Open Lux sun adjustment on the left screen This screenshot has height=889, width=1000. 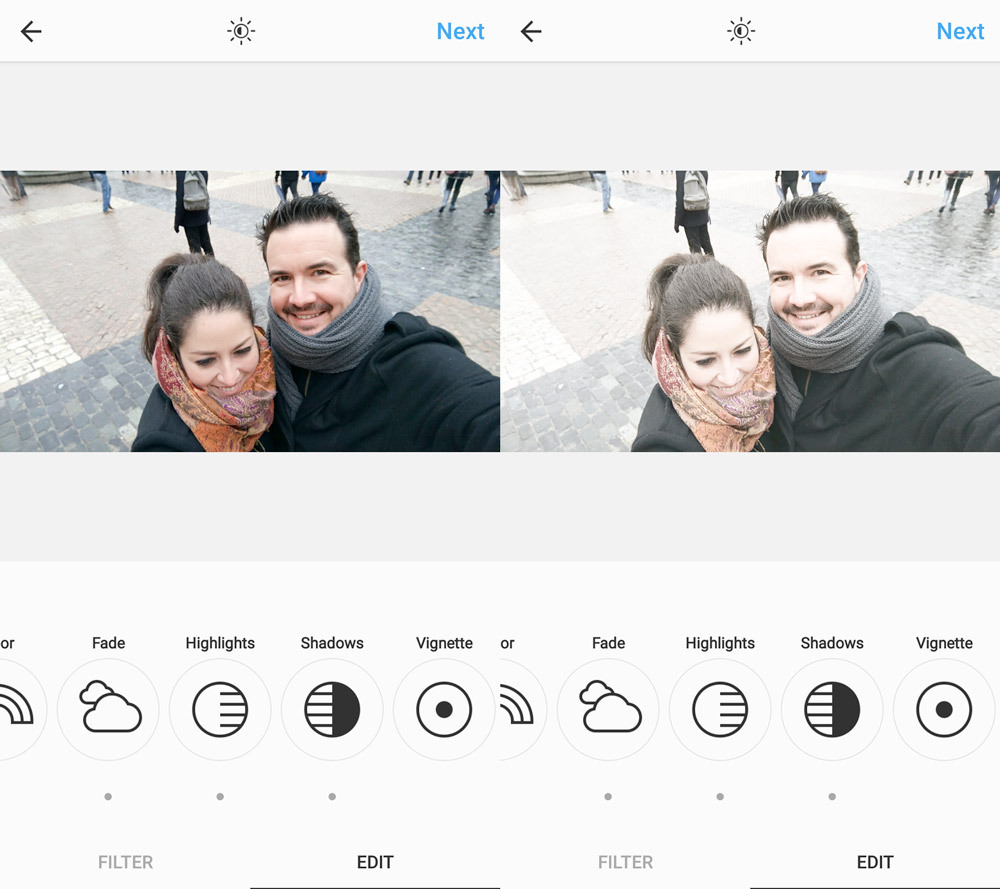pos(241,32)
